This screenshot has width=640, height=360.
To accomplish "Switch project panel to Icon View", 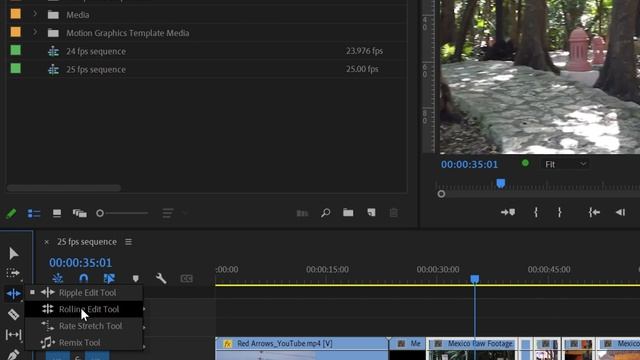I will pos(57,213).
